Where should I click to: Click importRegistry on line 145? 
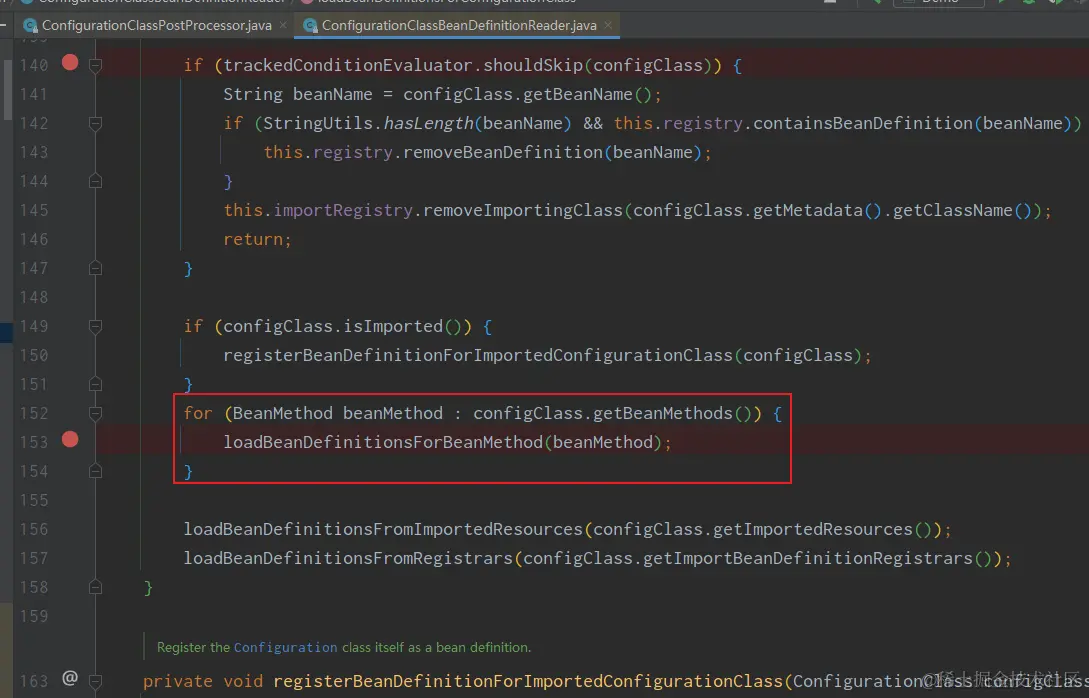click(343, 210)
